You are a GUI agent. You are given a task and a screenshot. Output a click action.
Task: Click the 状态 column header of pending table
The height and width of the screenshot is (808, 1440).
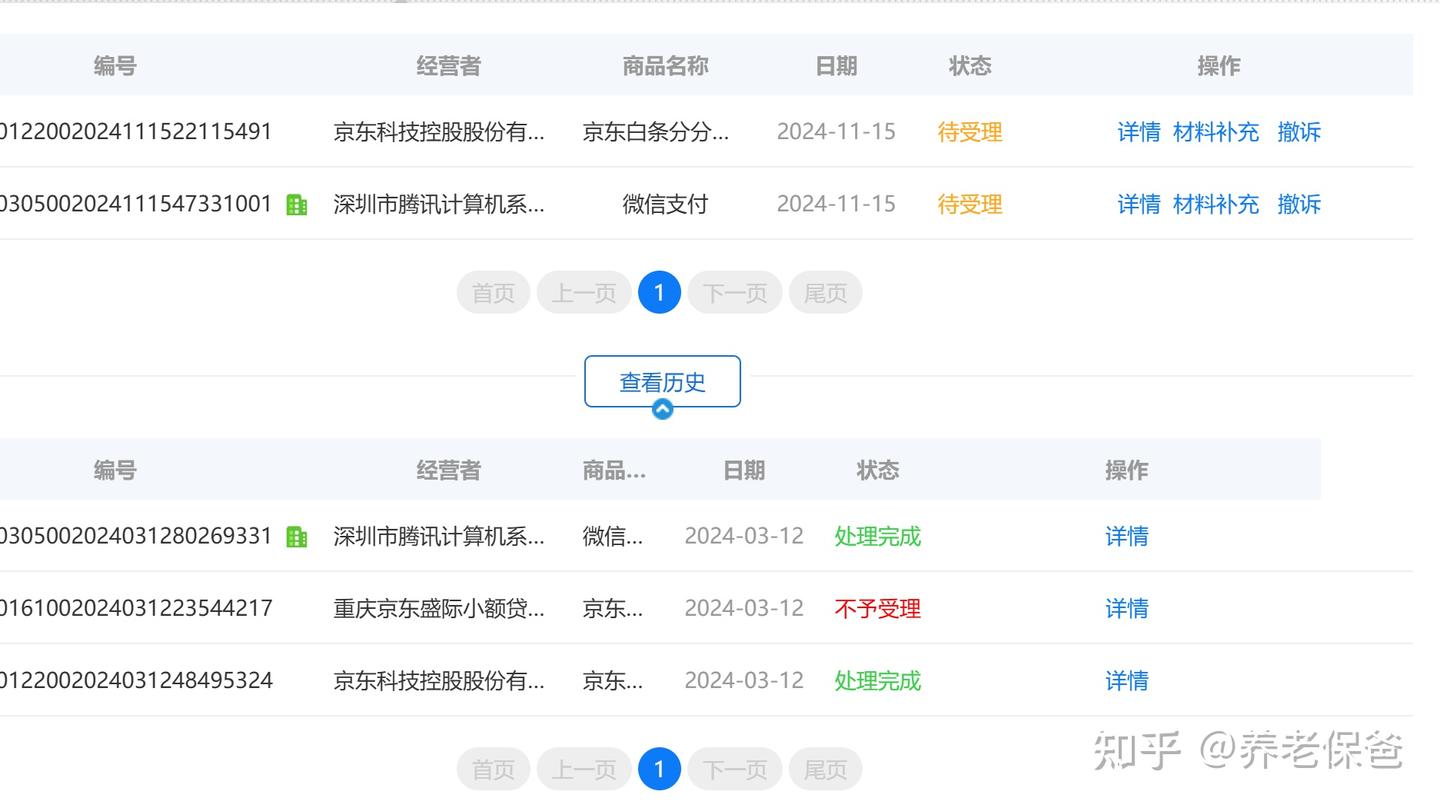pos(970,66)
